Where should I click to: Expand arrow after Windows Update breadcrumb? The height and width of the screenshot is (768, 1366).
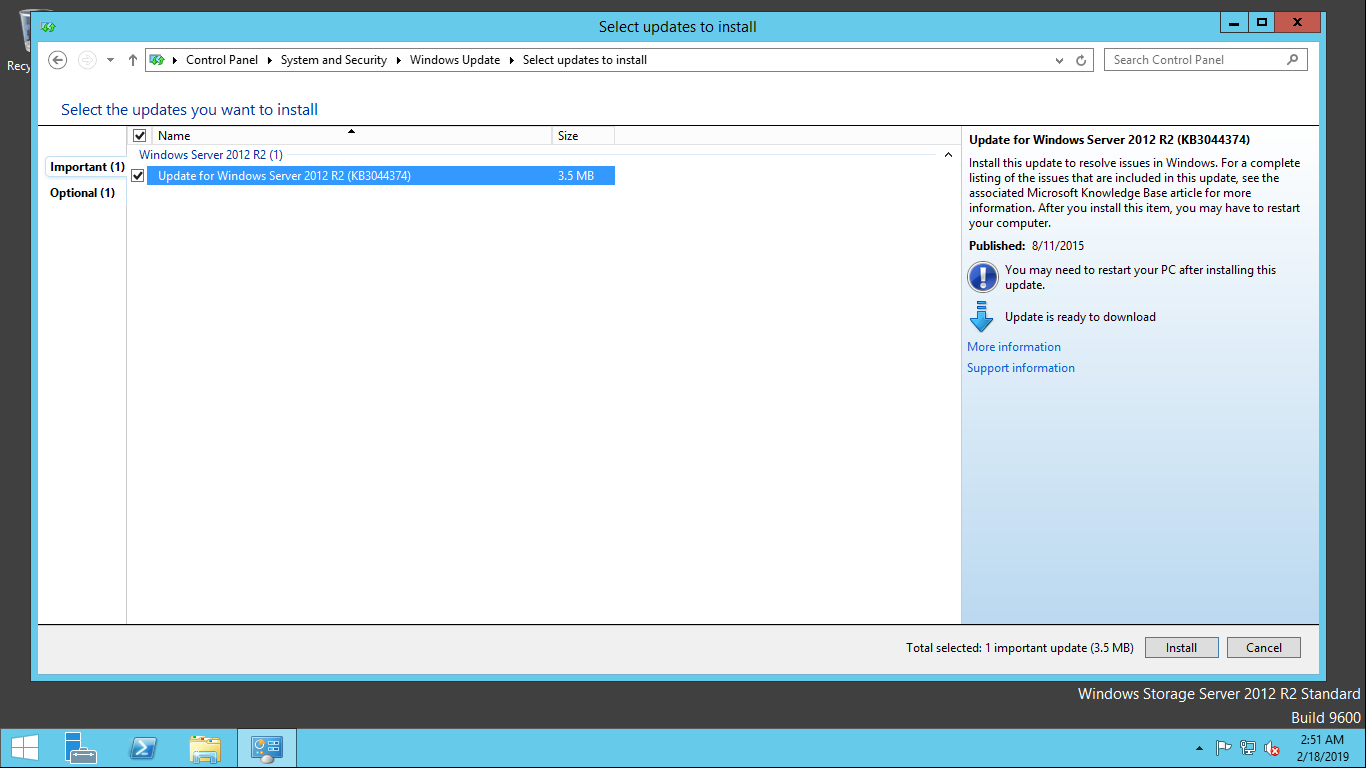[512, 60]
